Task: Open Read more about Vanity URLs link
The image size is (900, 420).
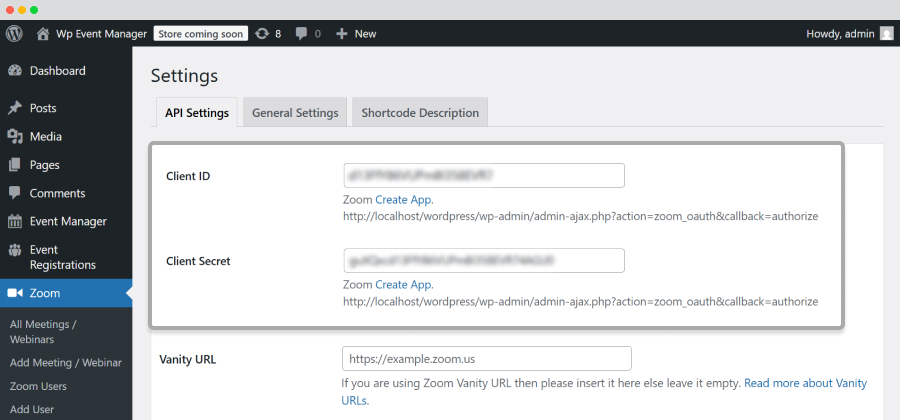Action: [x=604, y=392]
